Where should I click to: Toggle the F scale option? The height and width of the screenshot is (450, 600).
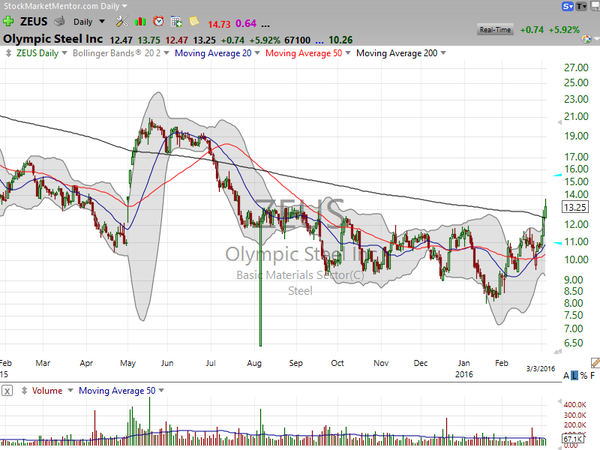point(593,376)
